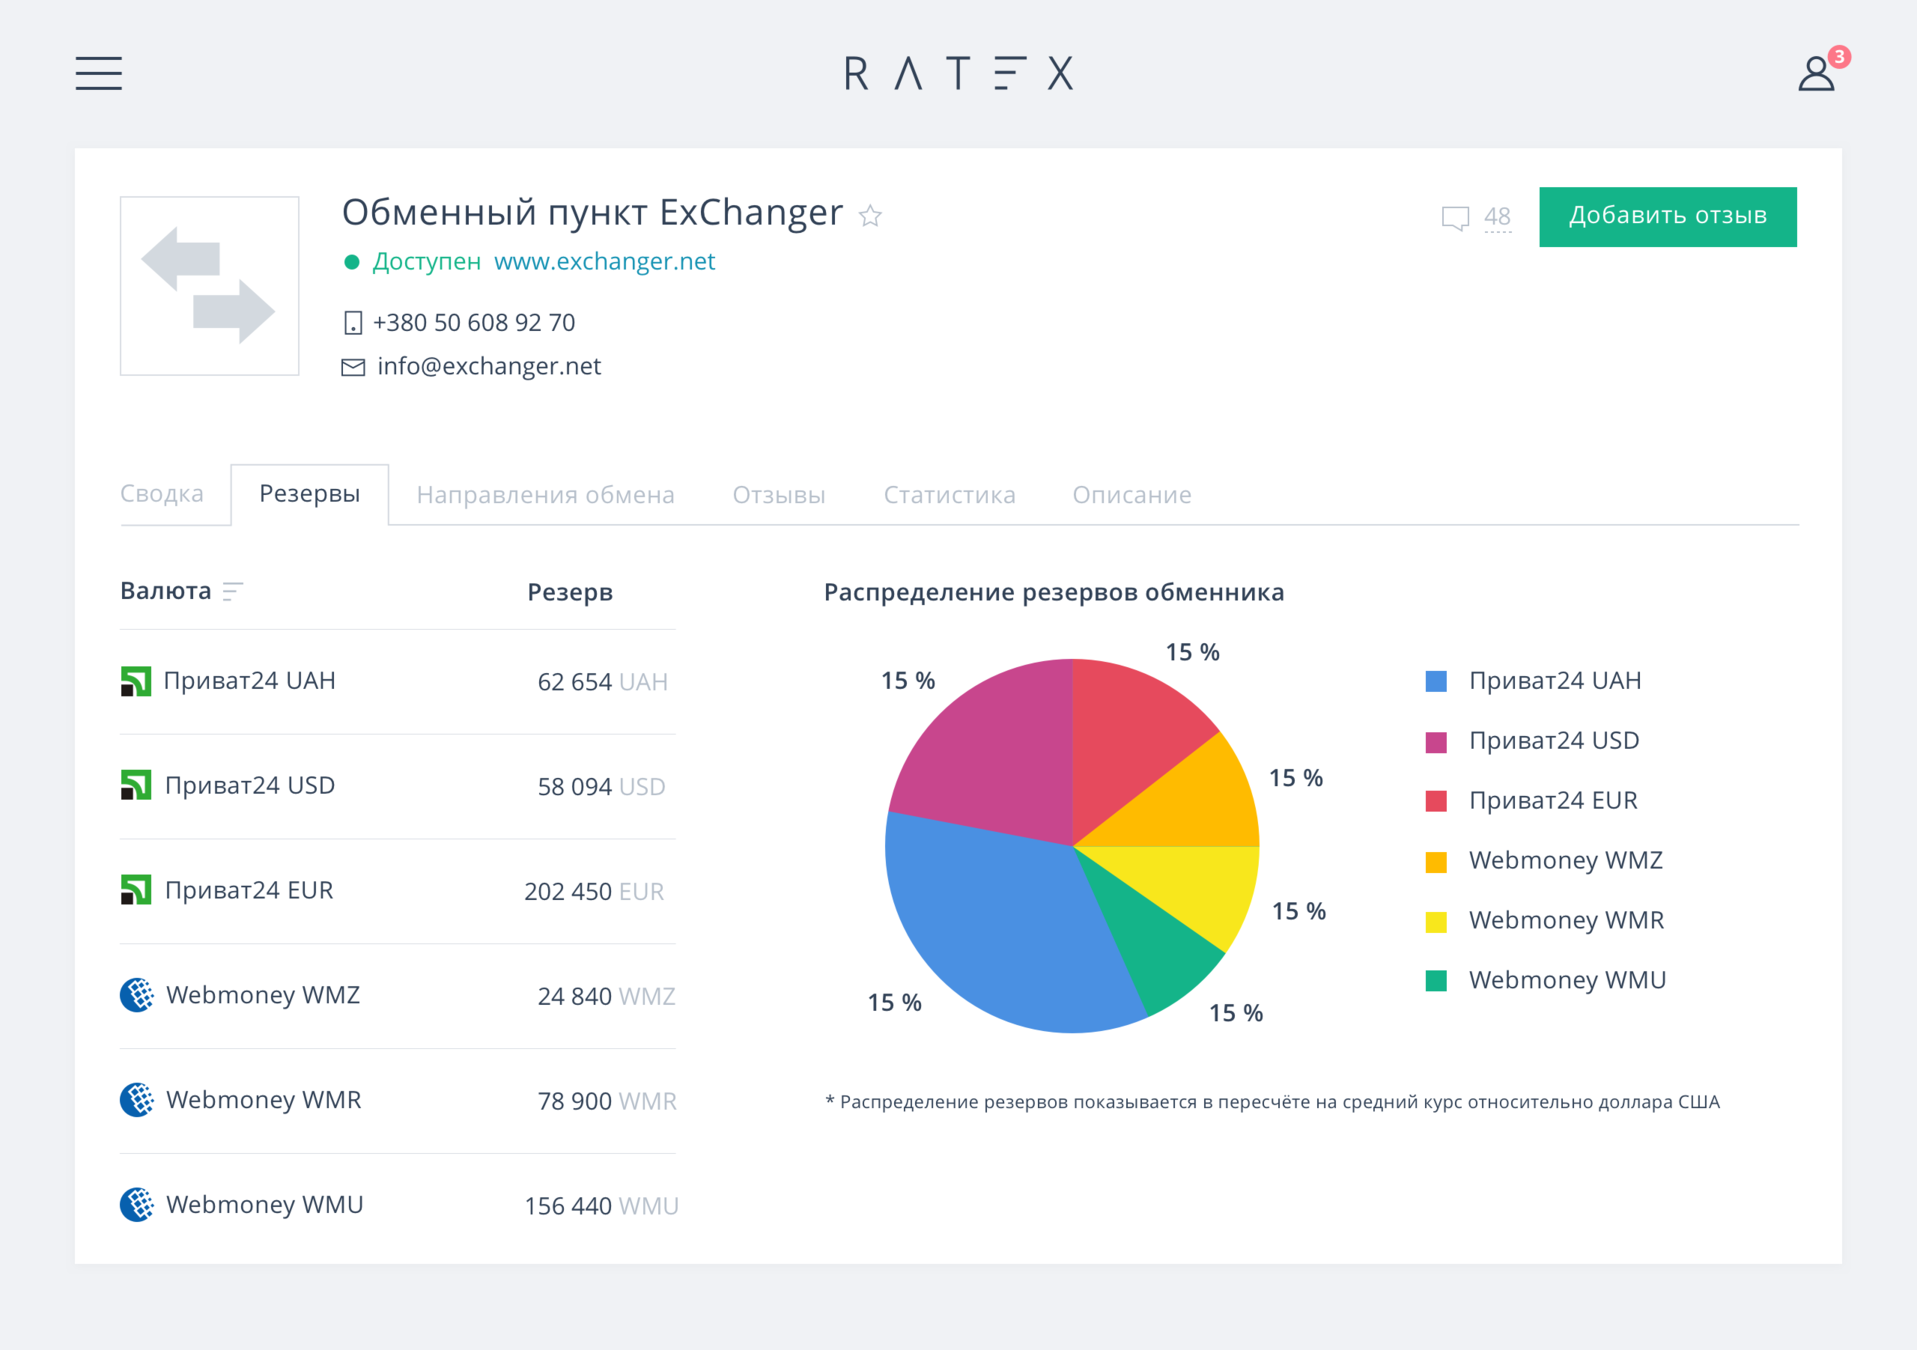Click the chart title Распределение резервов обменника
Viewport: 1917px width, 1350px height.
pyautogui.click(x=1054, y=592)
